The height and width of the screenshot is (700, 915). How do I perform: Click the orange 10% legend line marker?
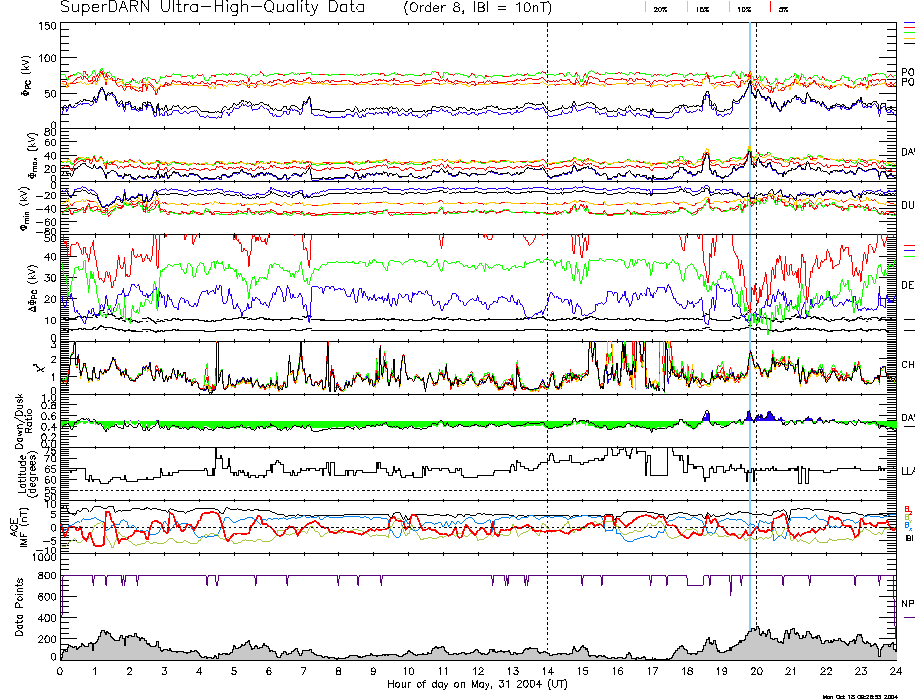(x=729, y=7)
